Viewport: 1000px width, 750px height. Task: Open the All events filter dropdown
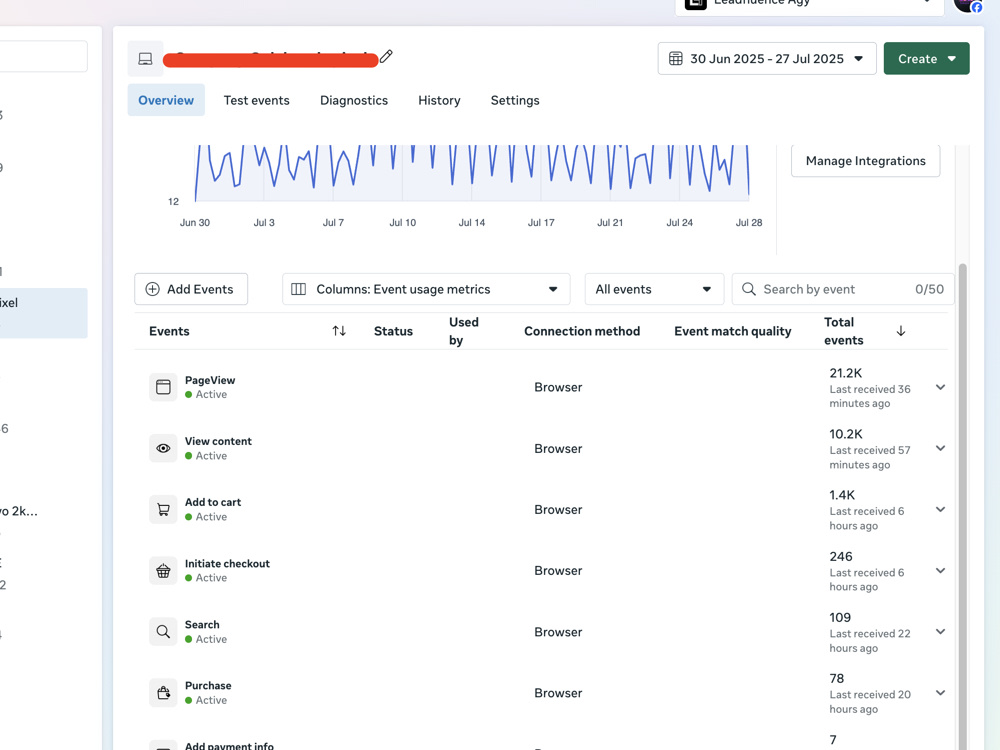pyautogui.click(x=654, y=289)
